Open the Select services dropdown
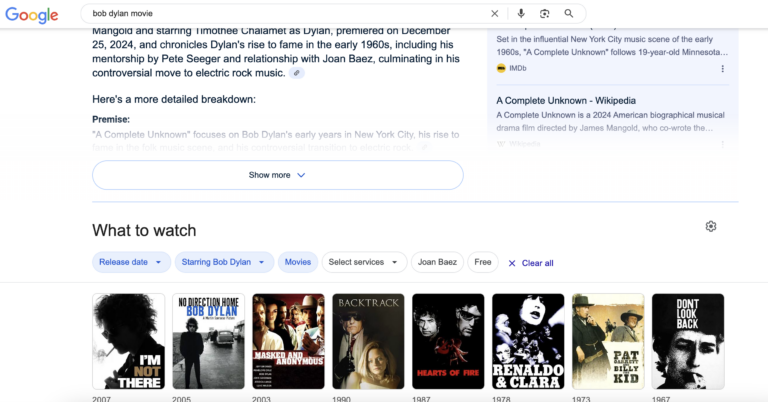Screen dimensions: 768x402 [364, 262]
